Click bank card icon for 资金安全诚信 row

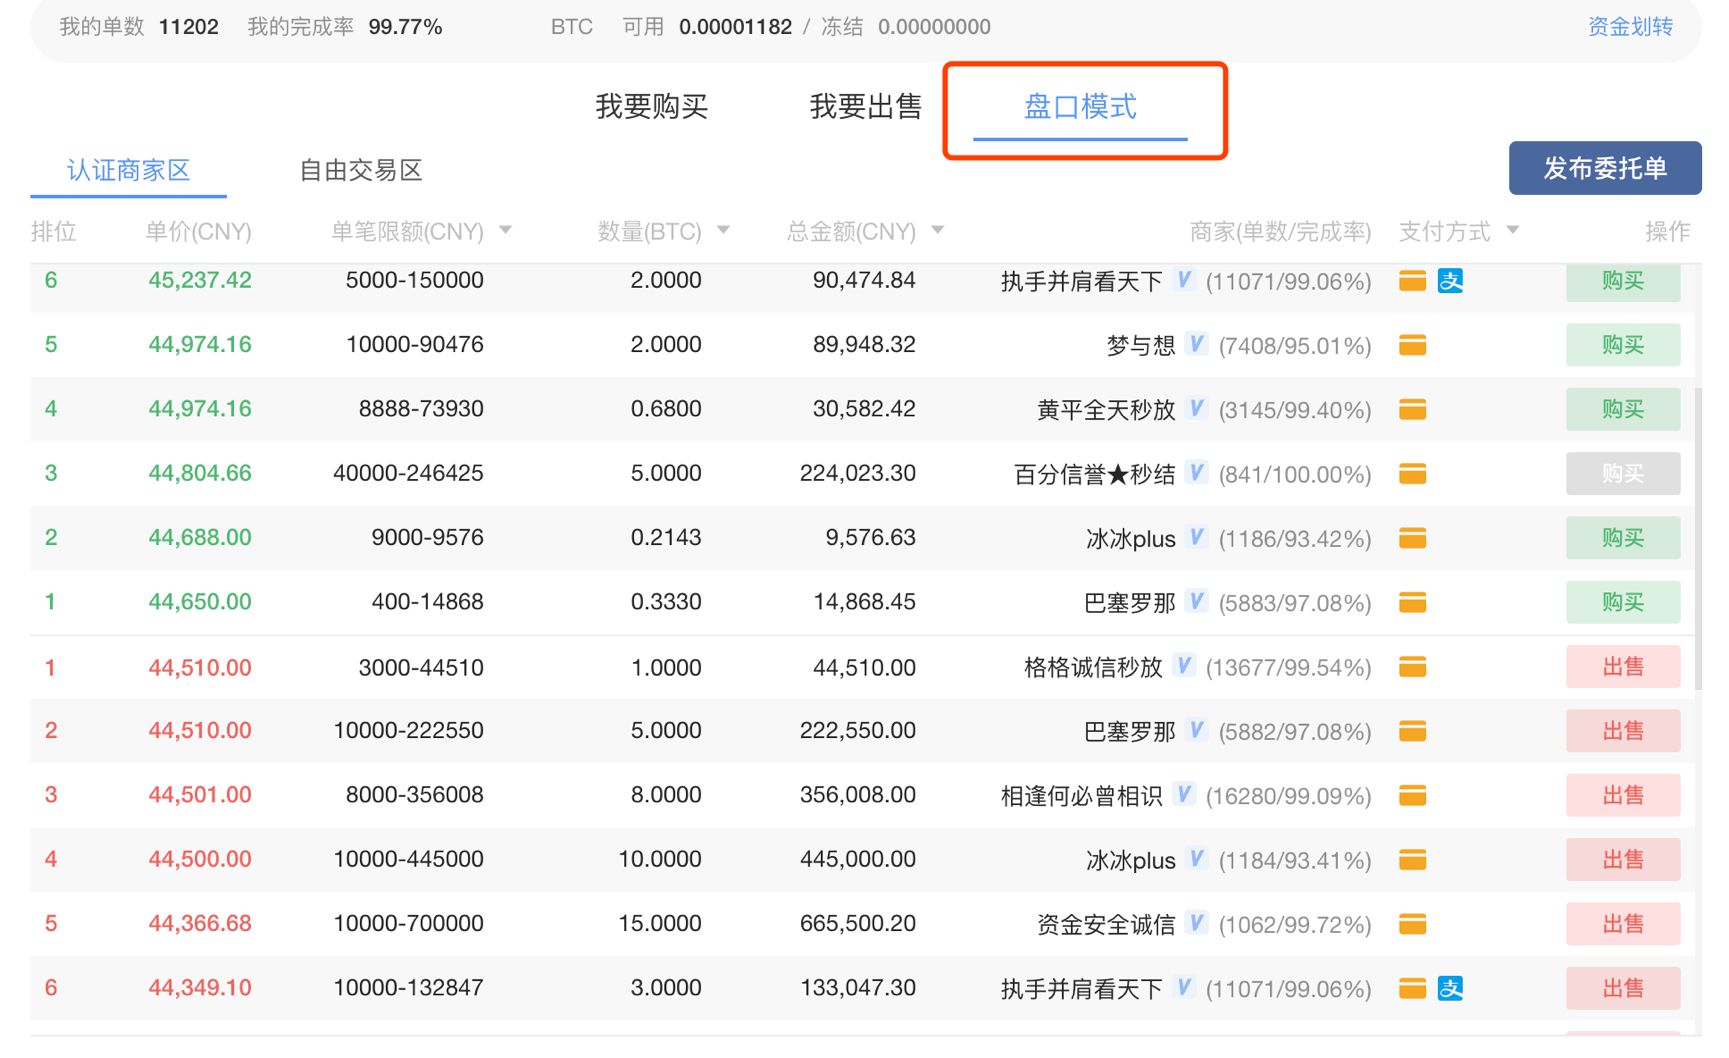pyautogui.click(x=1412, y=924)
